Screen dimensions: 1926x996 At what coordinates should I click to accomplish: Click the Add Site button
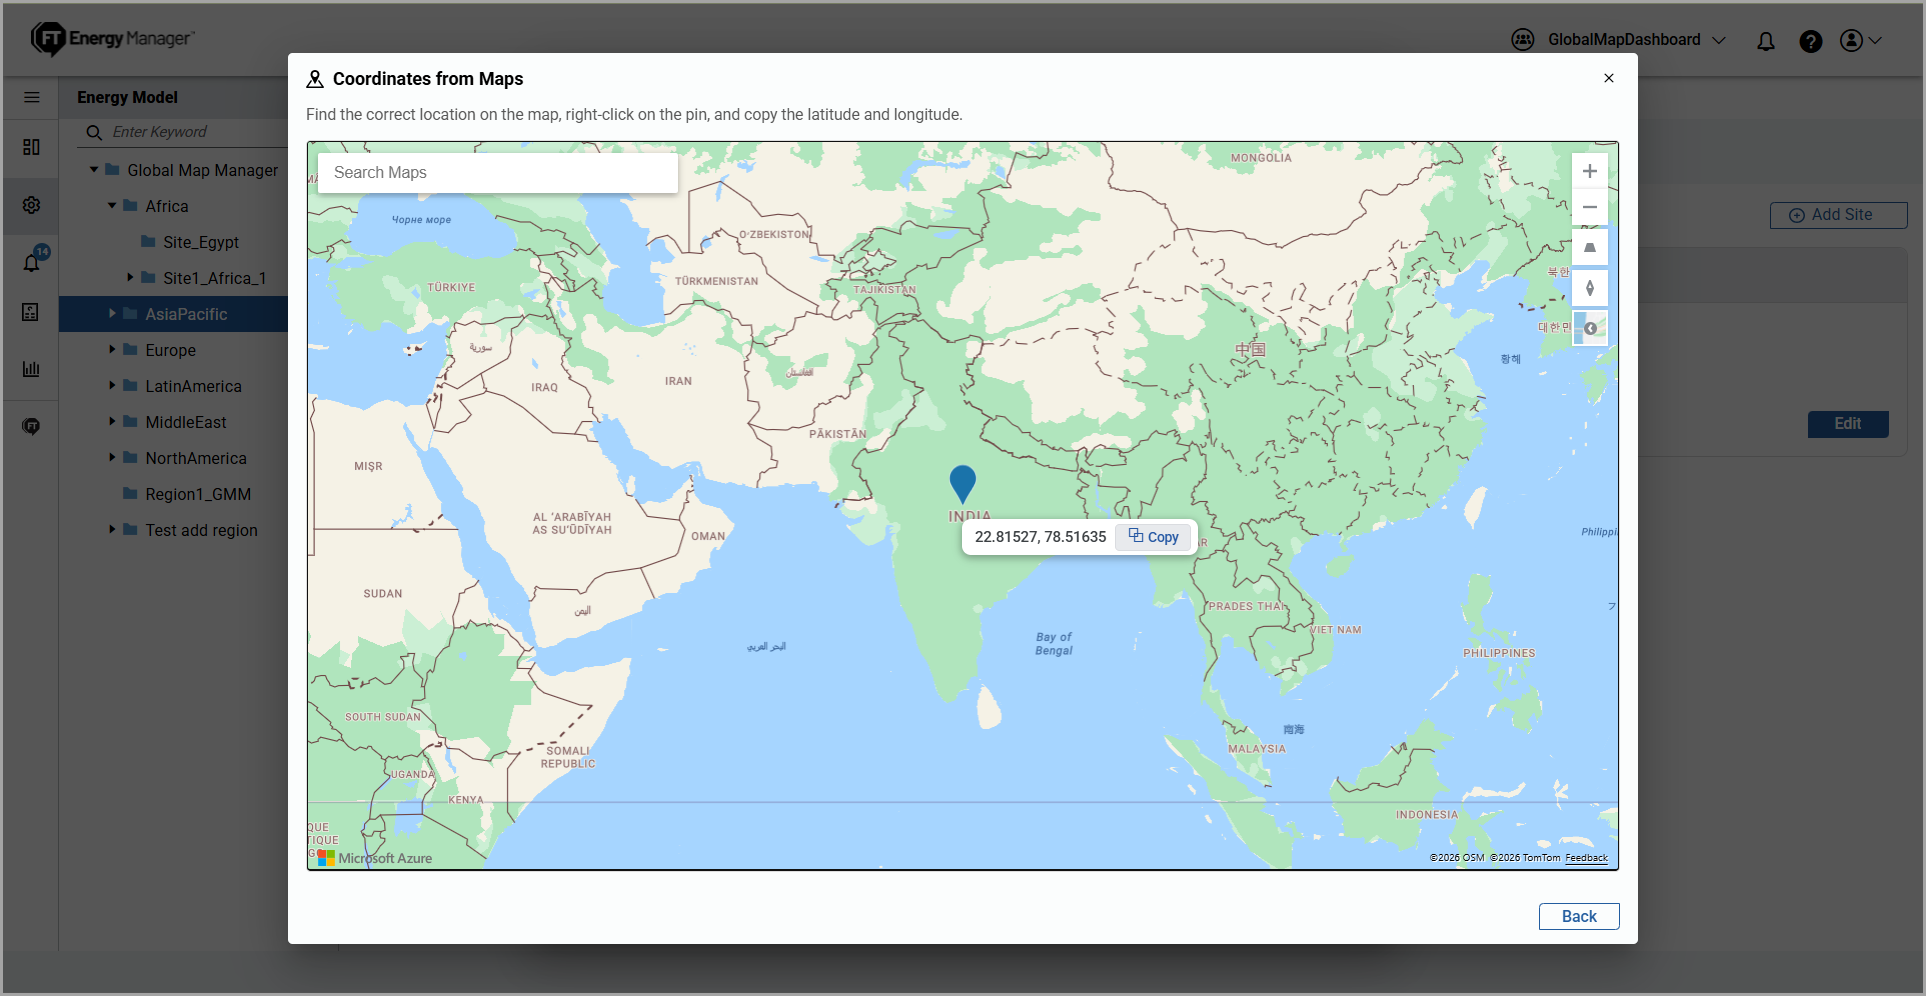pyautogui.click(x=1838, y=215)
